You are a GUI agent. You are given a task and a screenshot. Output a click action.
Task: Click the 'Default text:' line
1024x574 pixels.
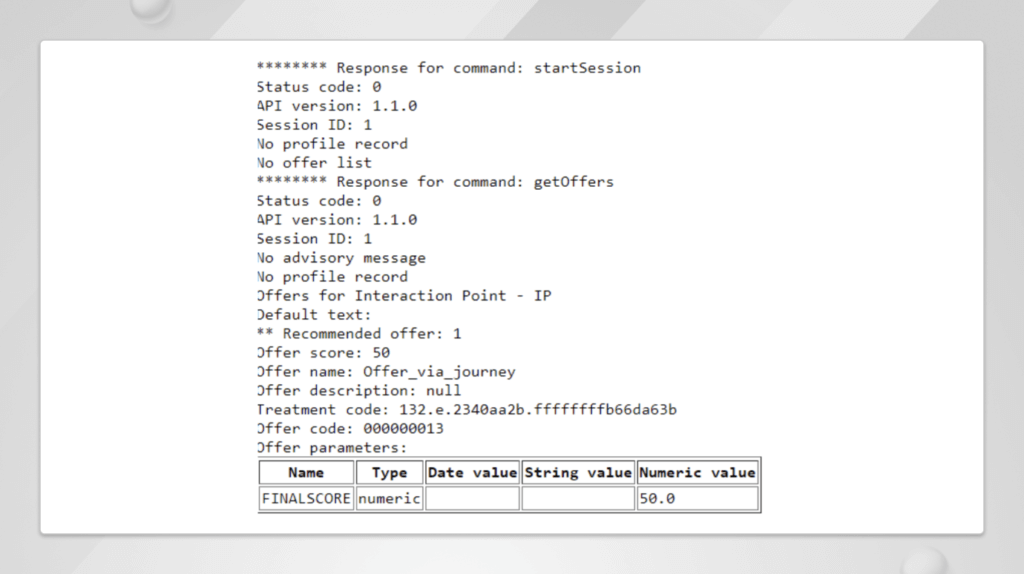pos(314,315)
